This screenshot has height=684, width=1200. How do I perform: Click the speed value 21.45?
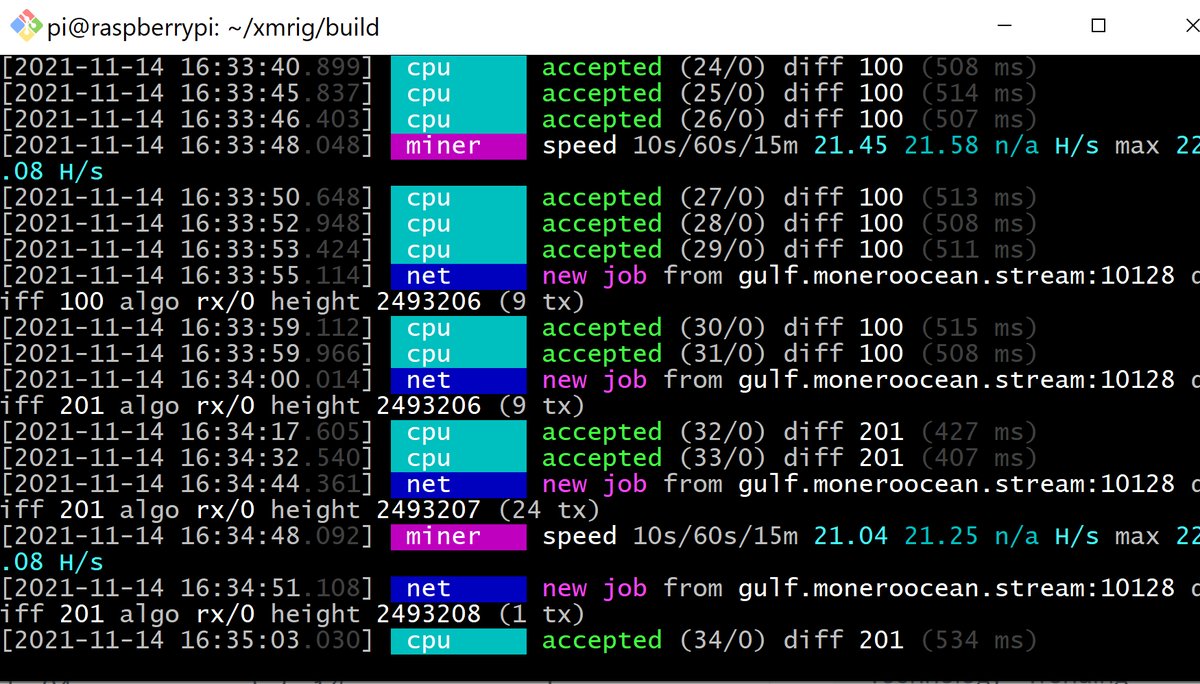(x=850, y=146)
